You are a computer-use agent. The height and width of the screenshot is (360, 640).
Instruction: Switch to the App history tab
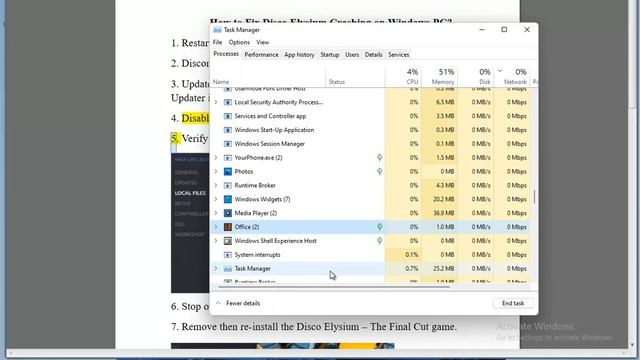pos(299,55)
